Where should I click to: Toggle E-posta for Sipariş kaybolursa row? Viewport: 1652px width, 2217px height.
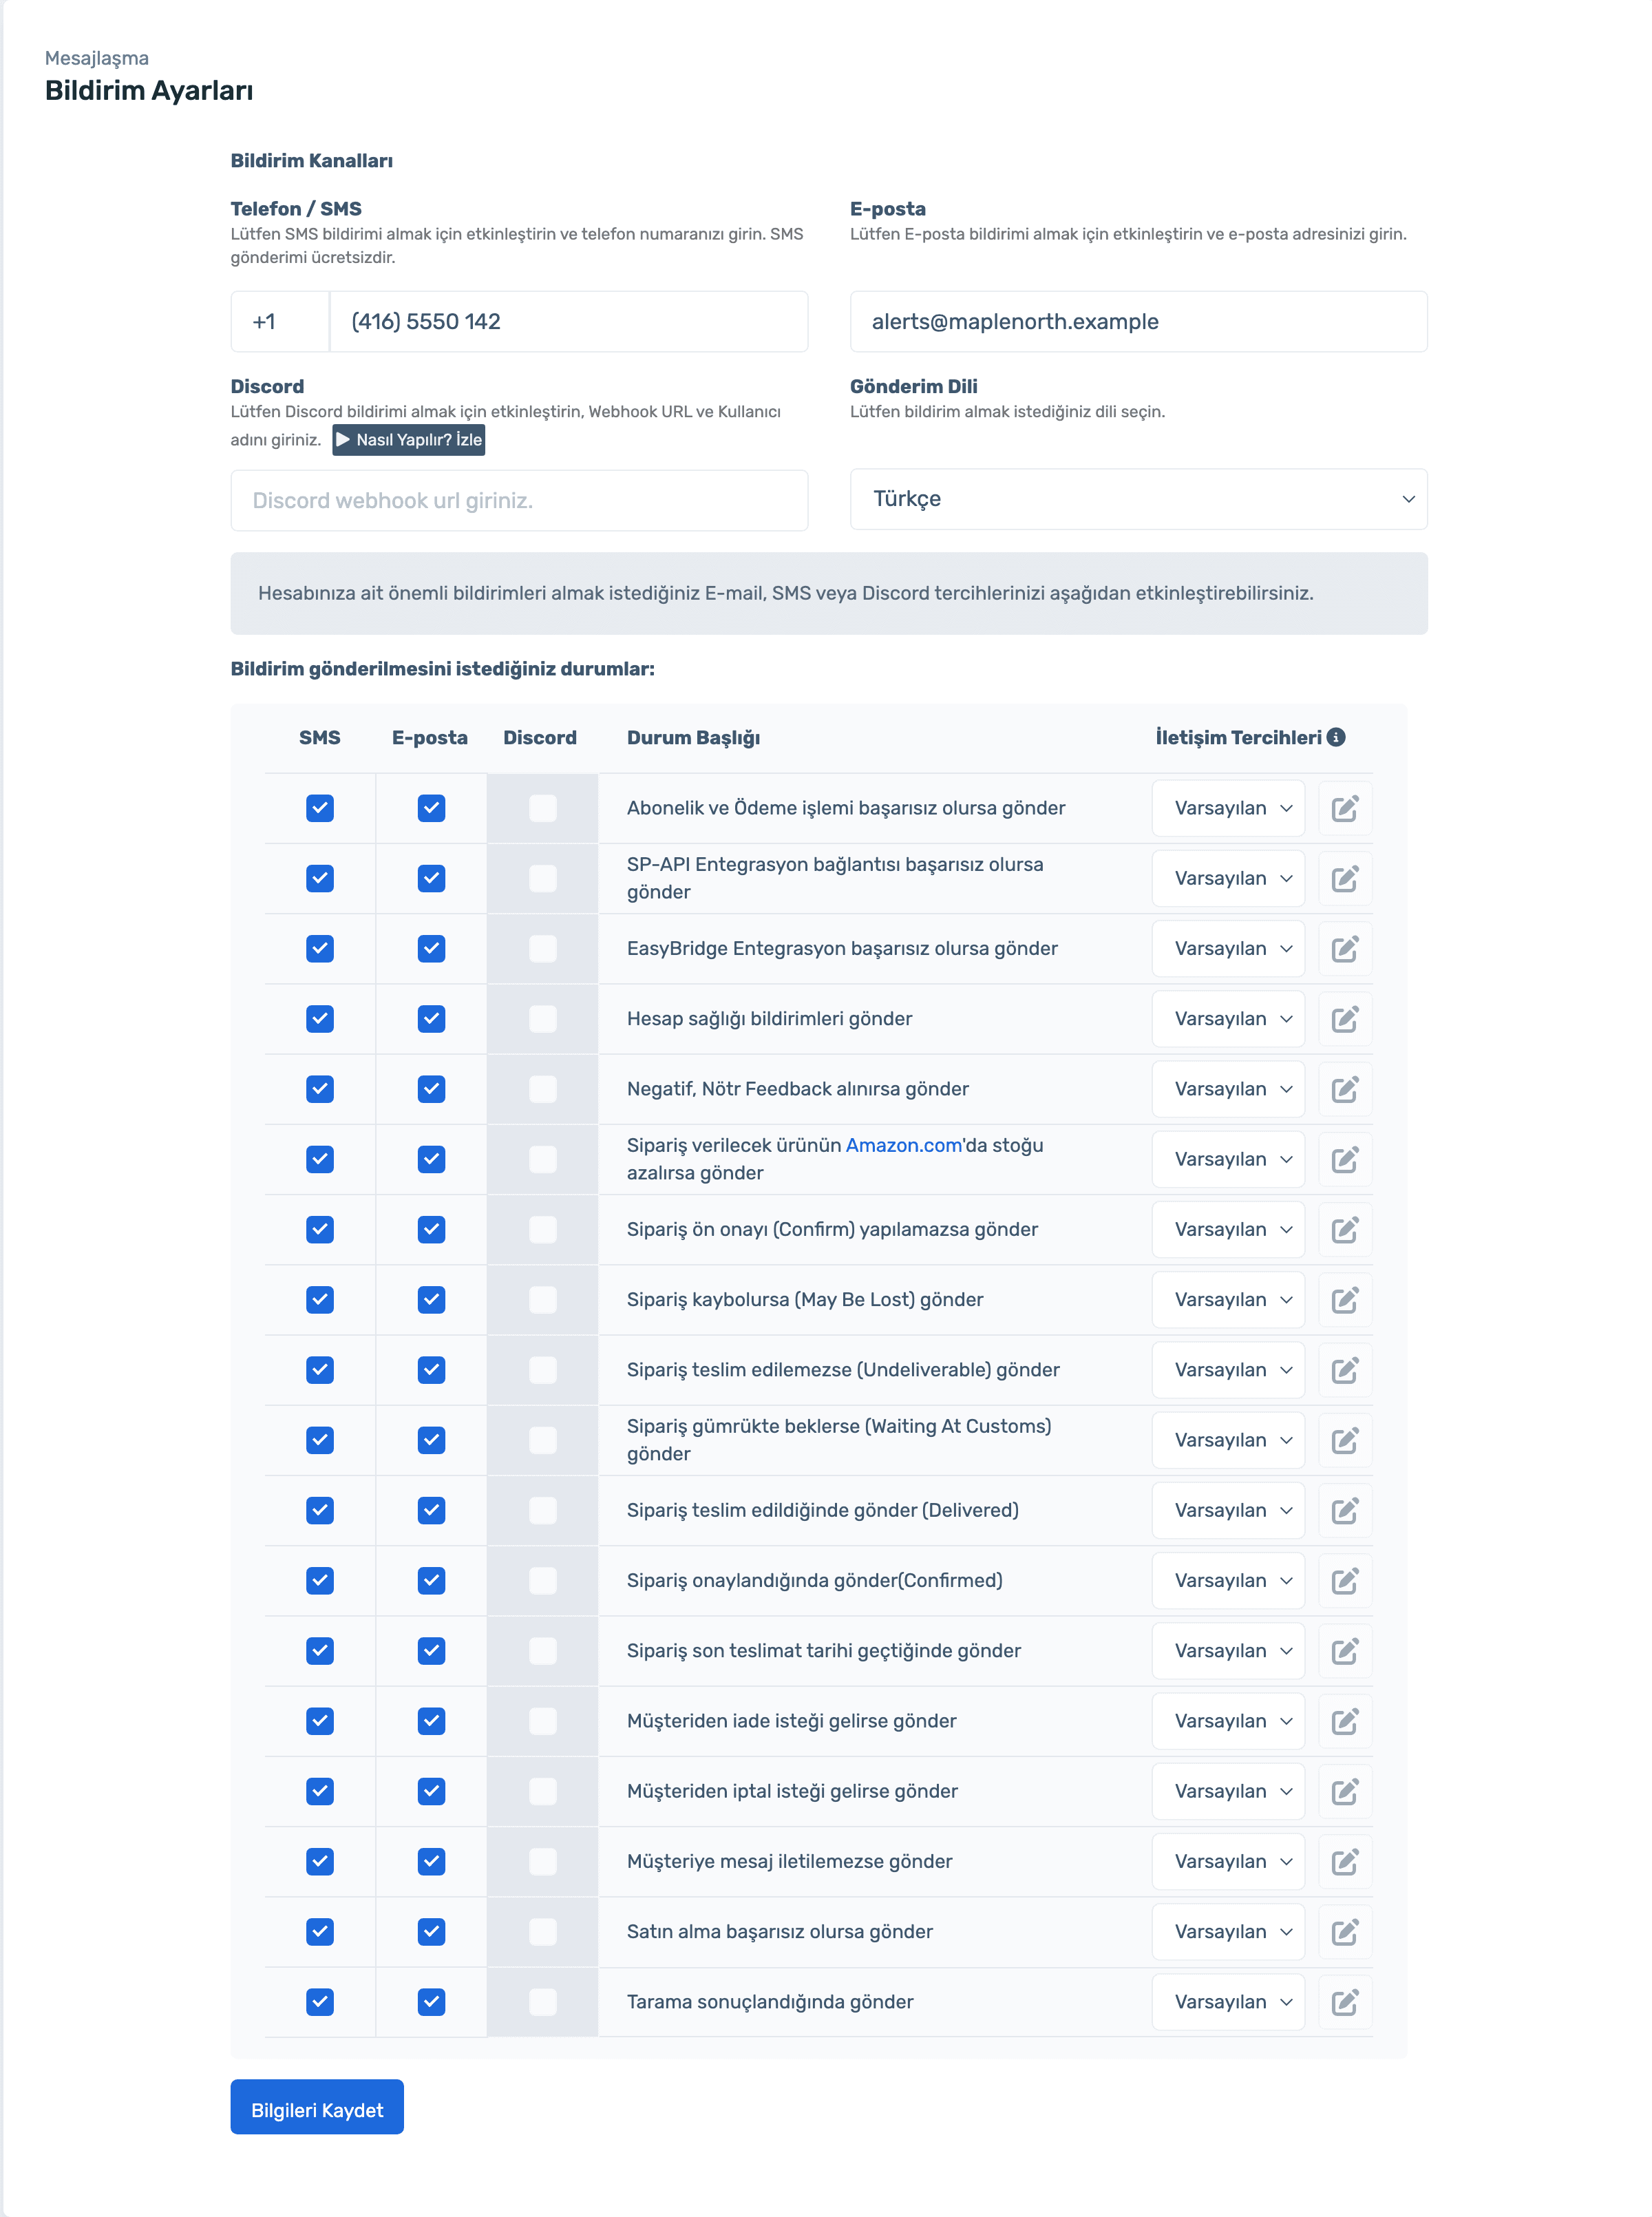pyautogui.click(x=431, y=1300)
